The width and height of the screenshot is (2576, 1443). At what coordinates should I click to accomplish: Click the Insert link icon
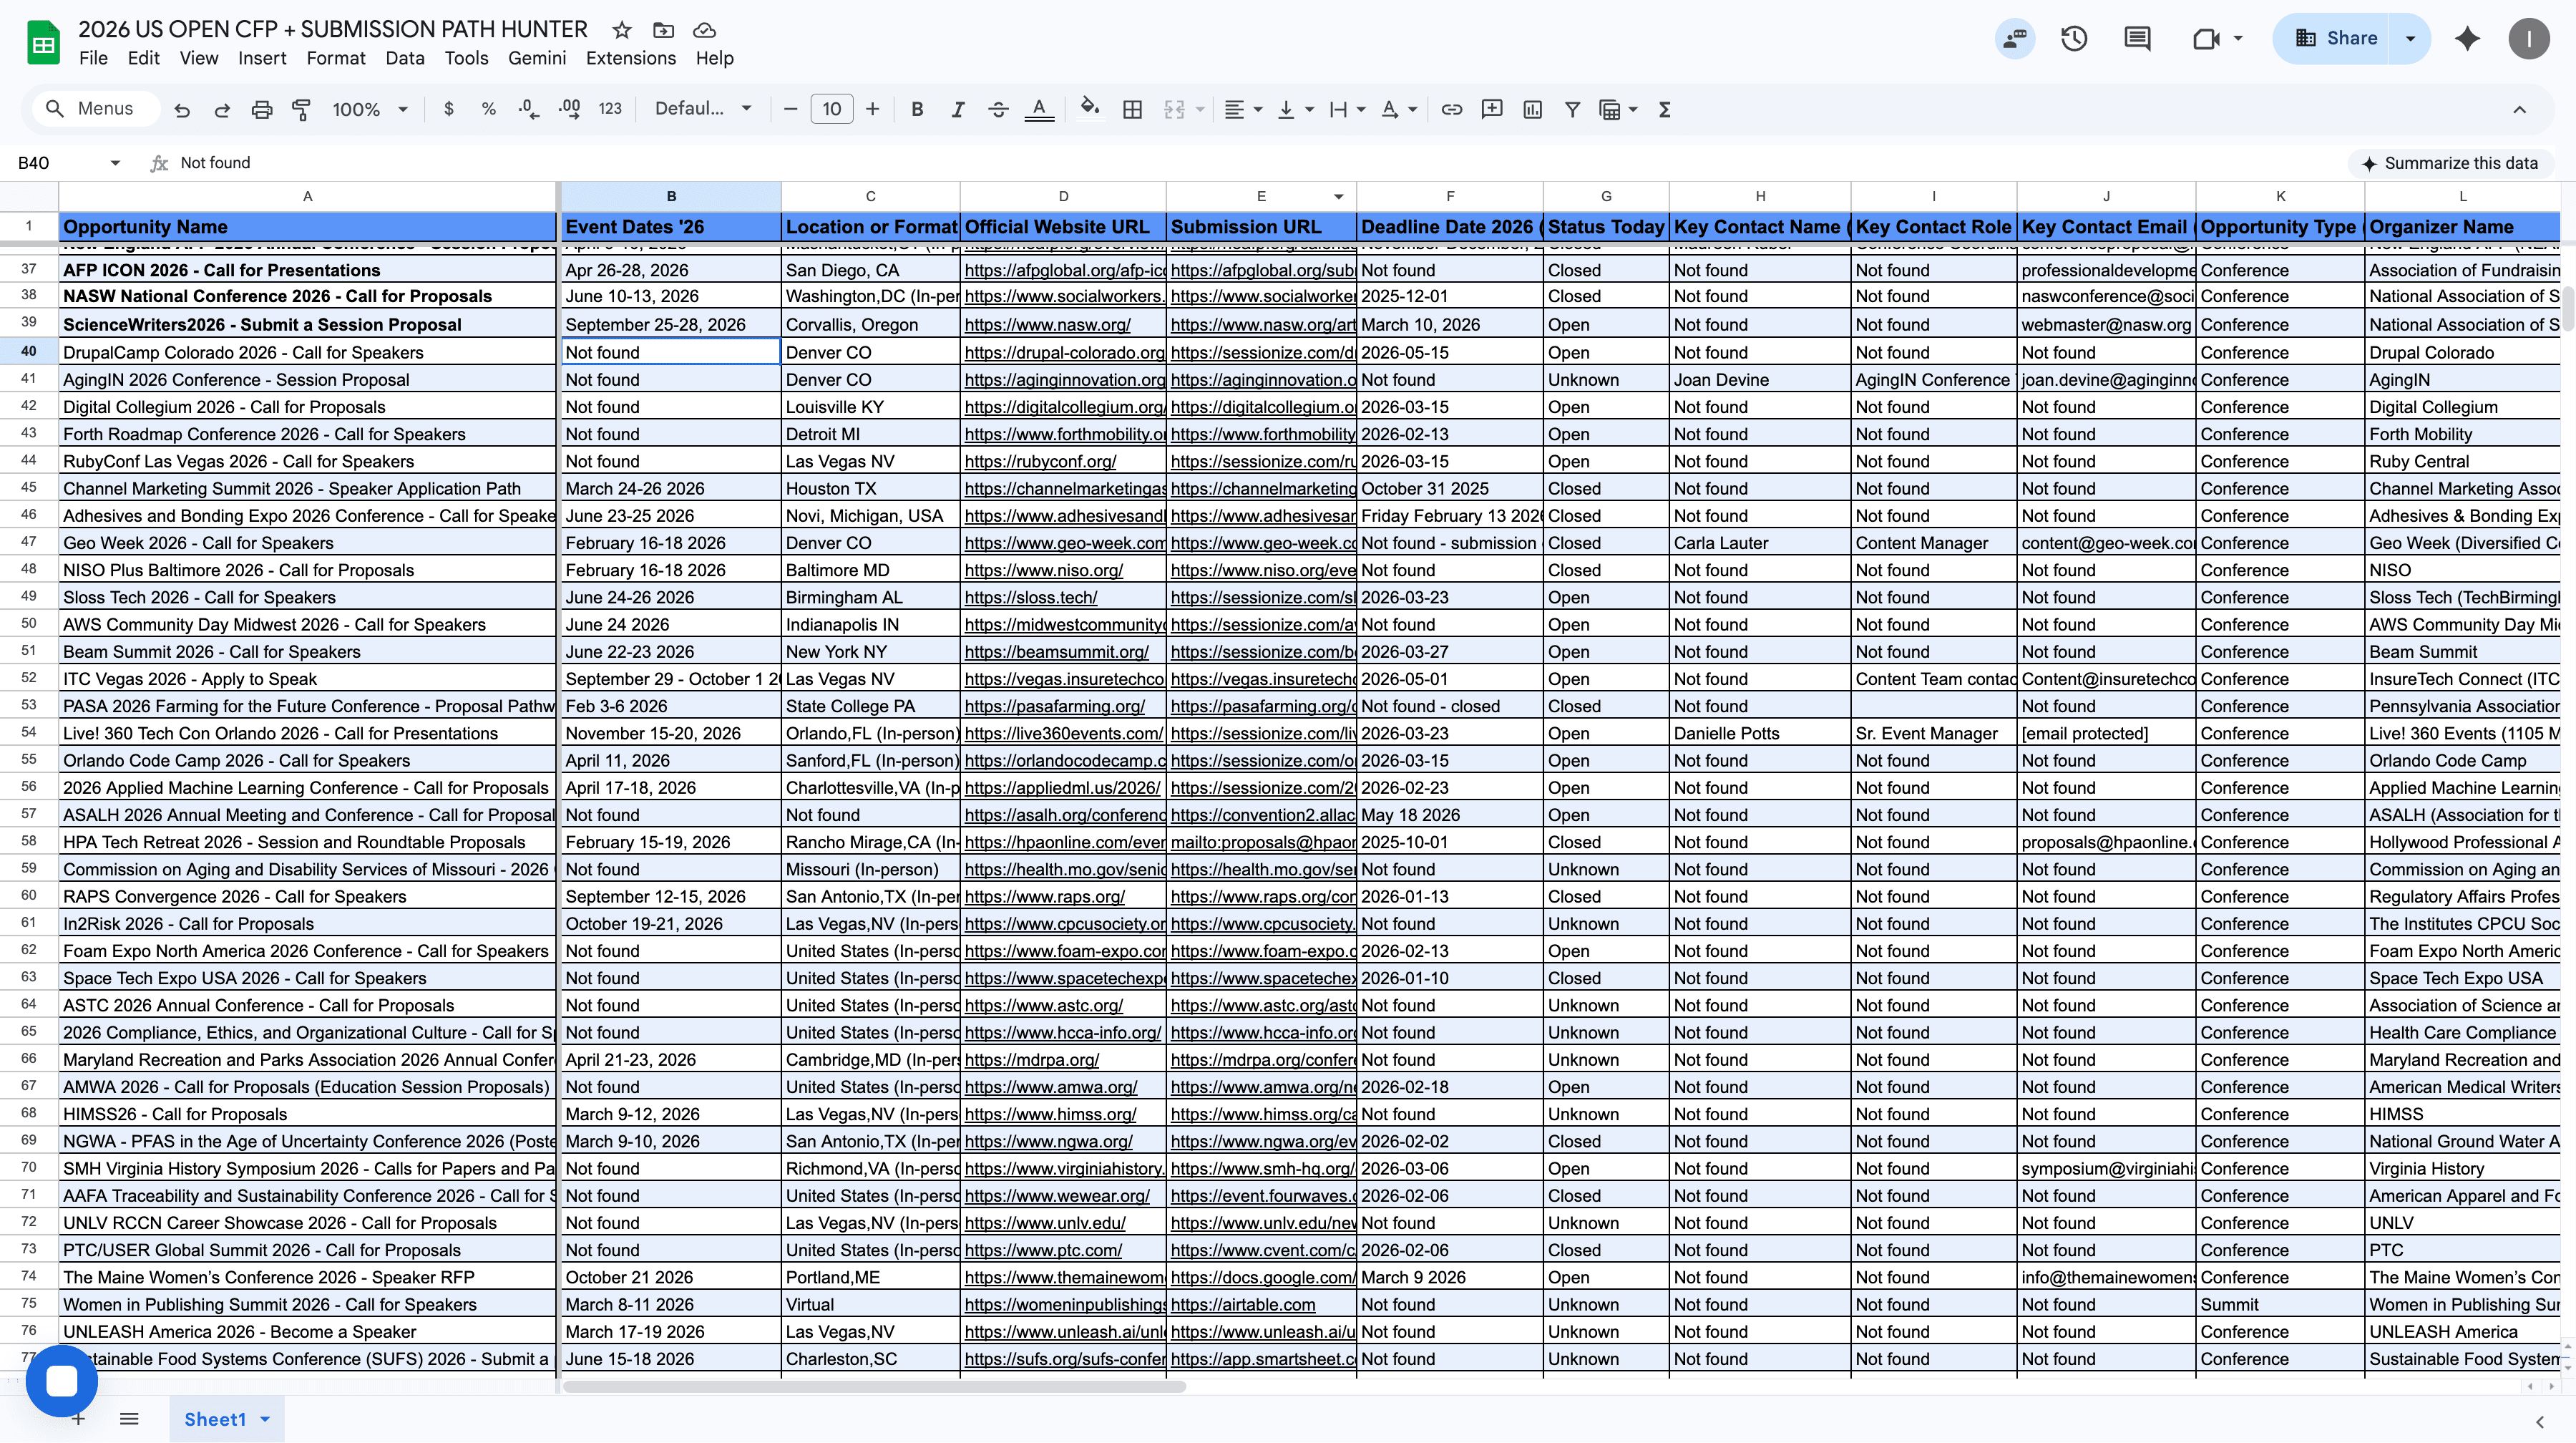(1452, 110)
